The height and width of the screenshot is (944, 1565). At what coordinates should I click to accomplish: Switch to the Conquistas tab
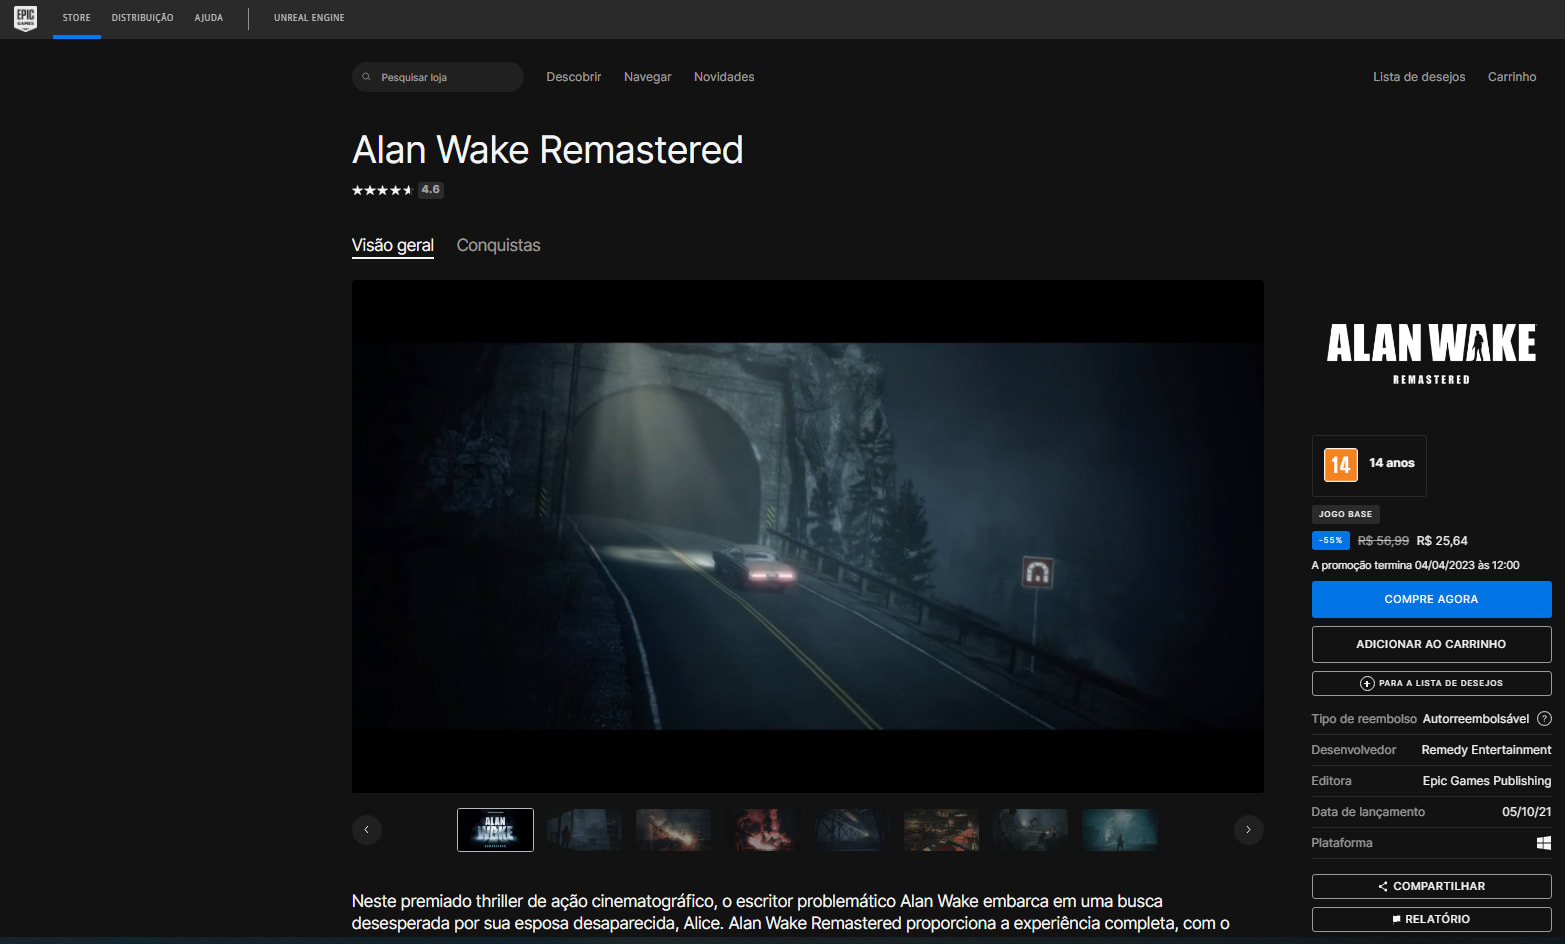498,245
